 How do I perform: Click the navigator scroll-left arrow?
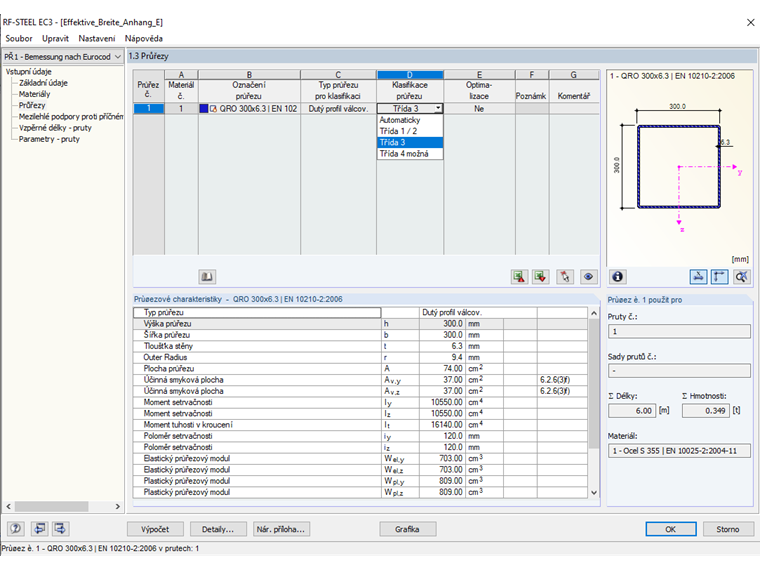[x=8, y=506]
